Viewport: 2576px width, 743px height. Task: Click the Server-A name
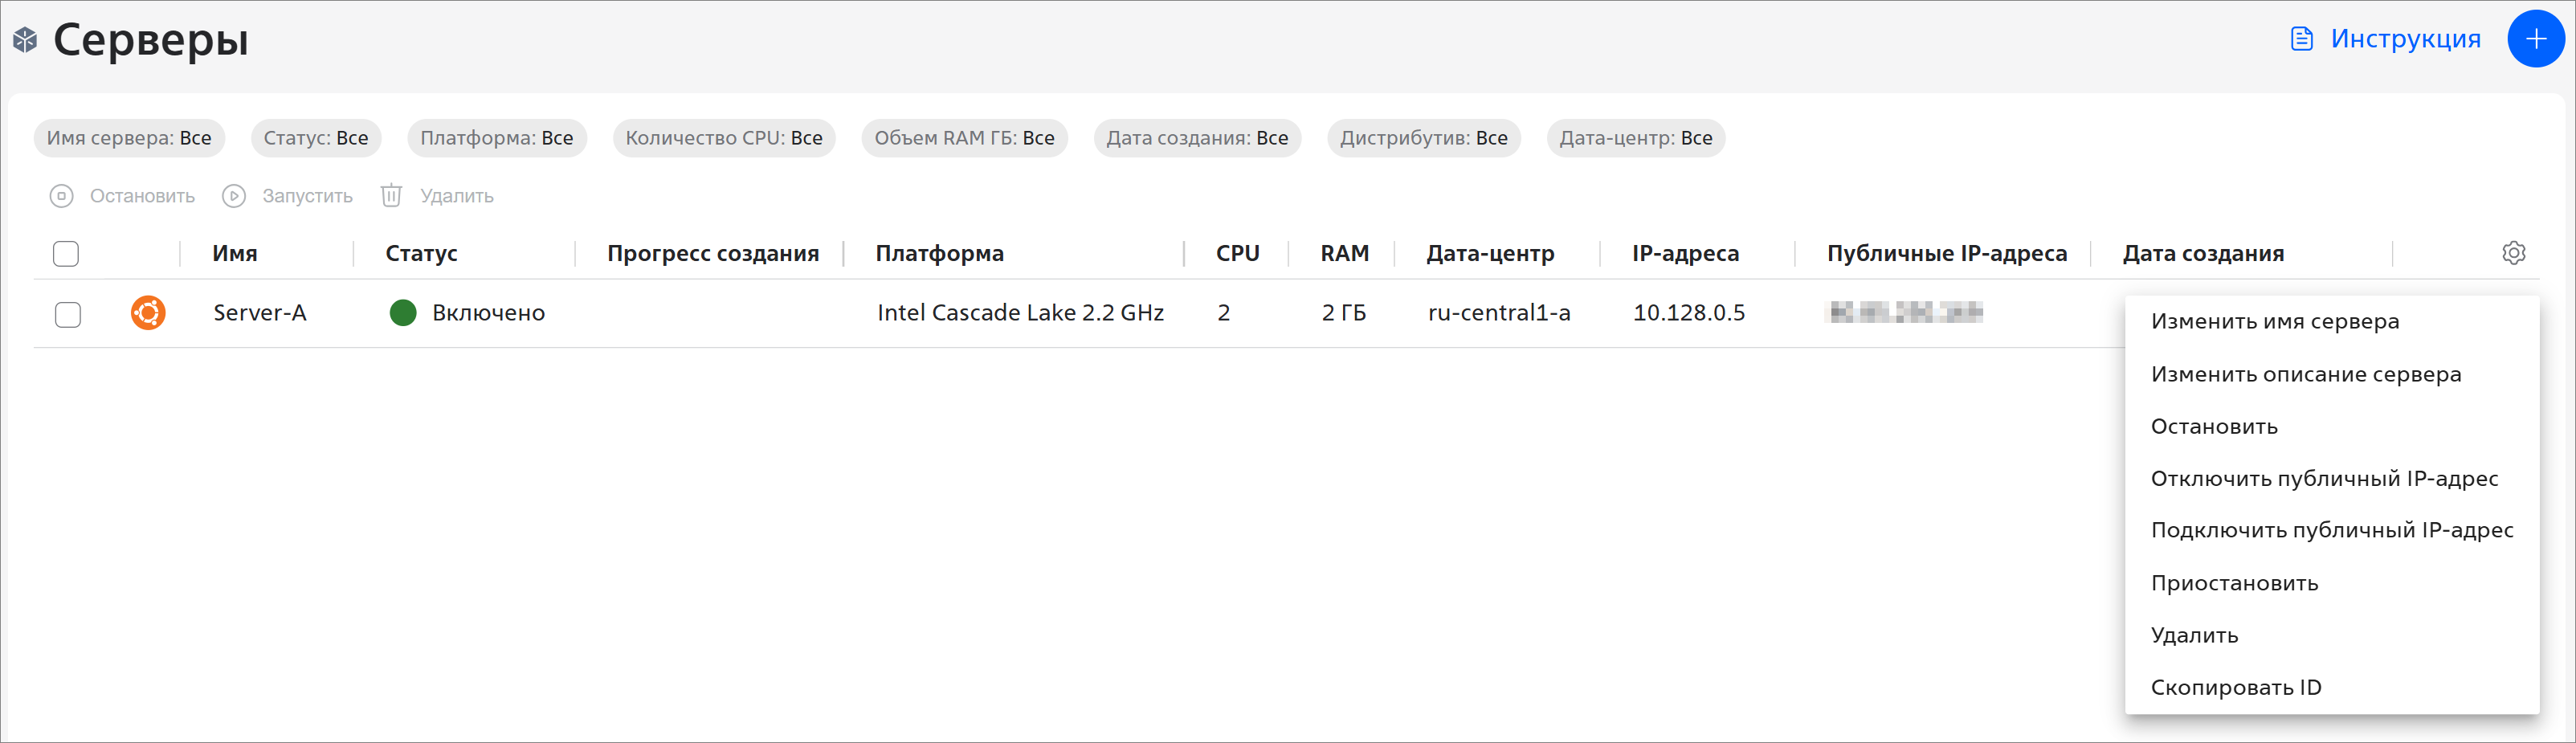(x=259, y=313)
